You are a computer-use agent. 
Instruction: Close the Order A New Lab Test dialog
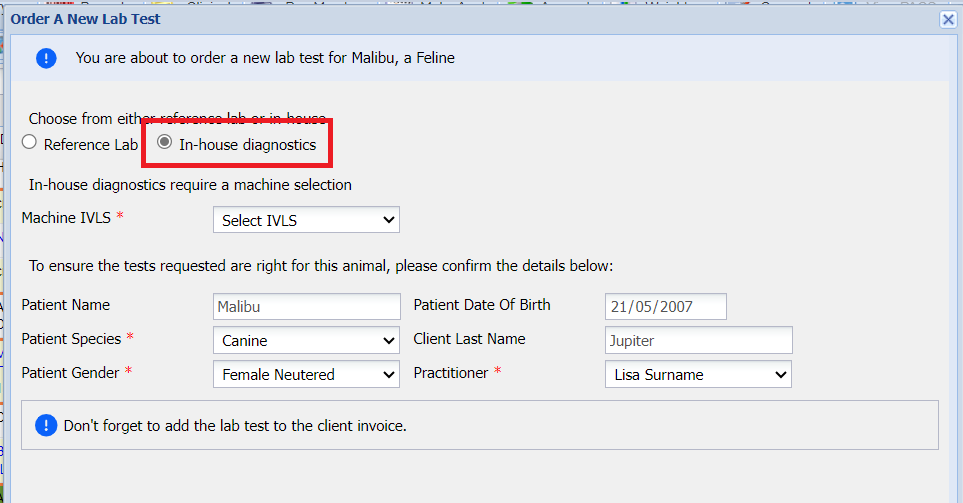pos(948,19)
